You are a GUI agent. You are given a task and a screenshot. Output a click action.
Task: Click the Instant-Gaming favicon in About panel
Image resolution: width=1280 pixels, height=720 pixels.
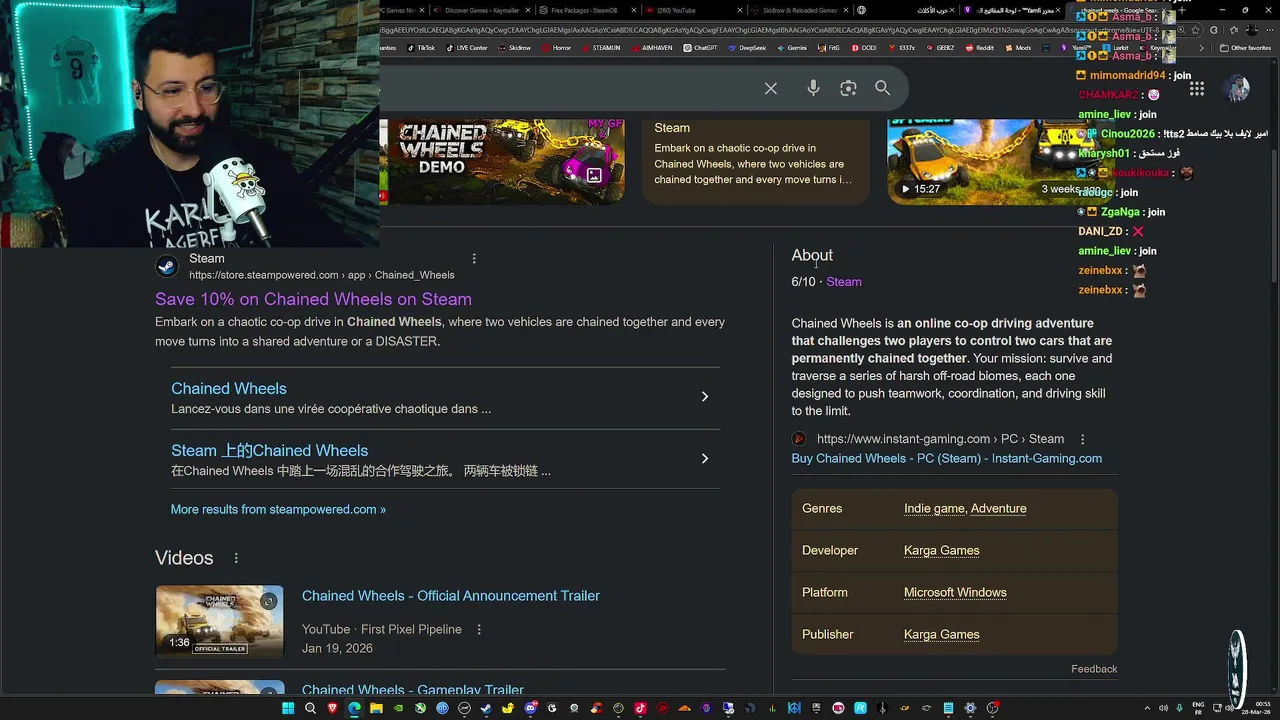tap(799, 439)
